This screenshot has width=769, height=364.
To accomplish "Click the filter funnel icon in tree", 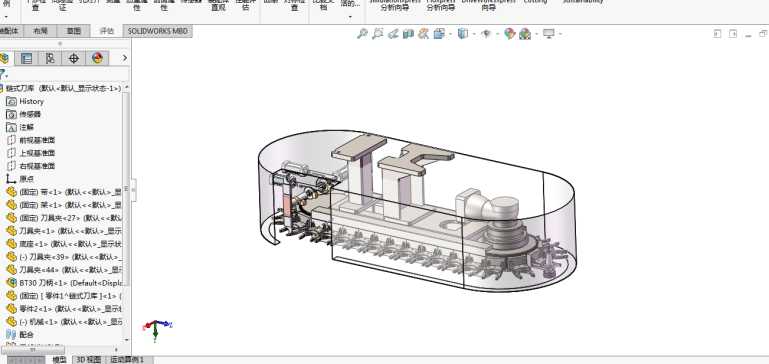I will tap(3, 75).
